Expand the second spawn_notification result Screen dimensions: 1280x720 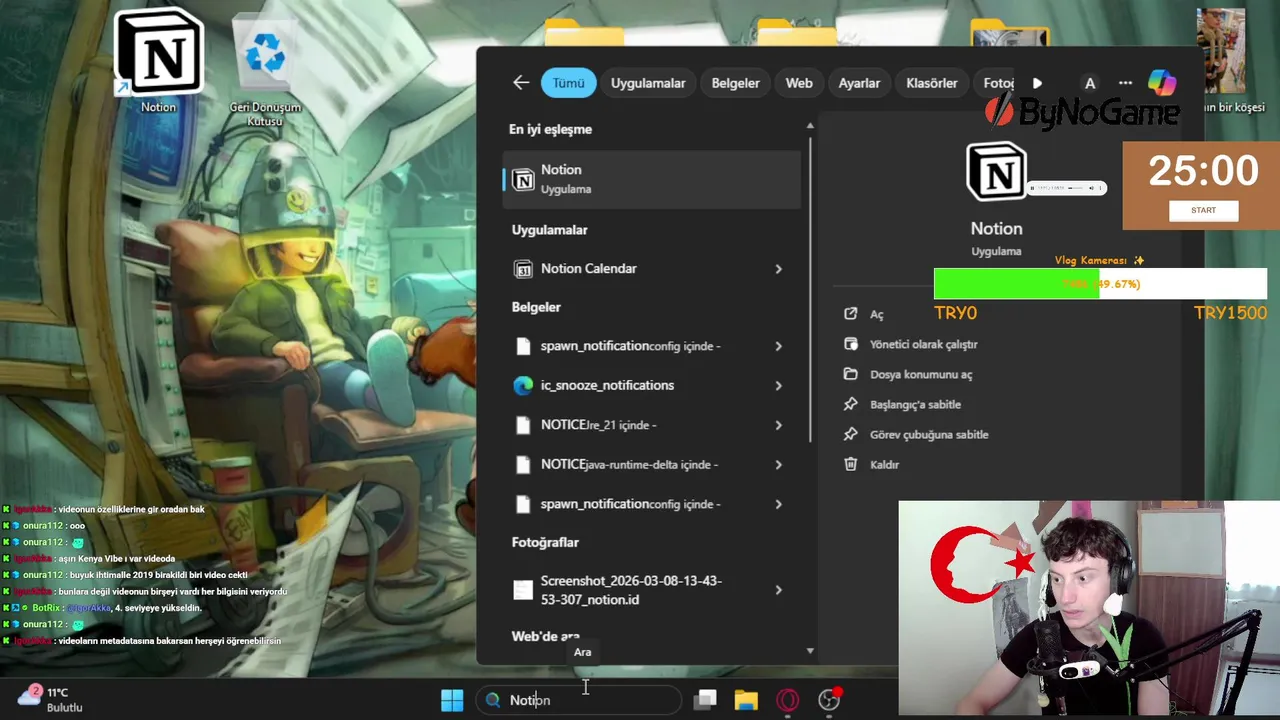[x=778, y=504]
